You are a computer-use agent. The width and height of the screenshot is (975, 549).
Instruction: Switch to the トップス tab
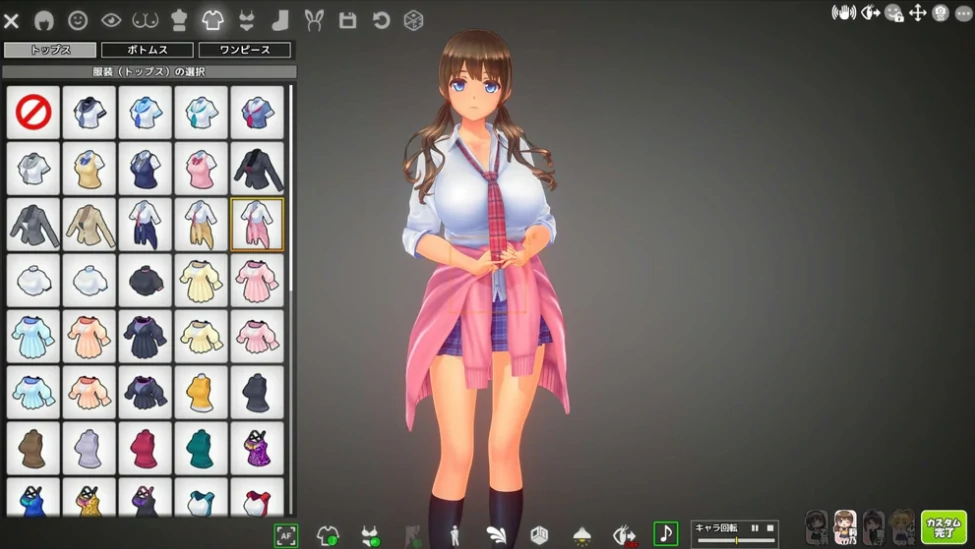tap(50, 50)
